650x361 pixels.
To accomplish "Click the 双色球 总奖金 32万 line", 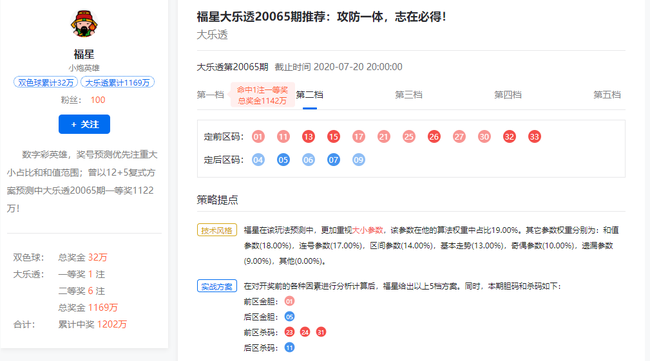I will coord(60,257).
